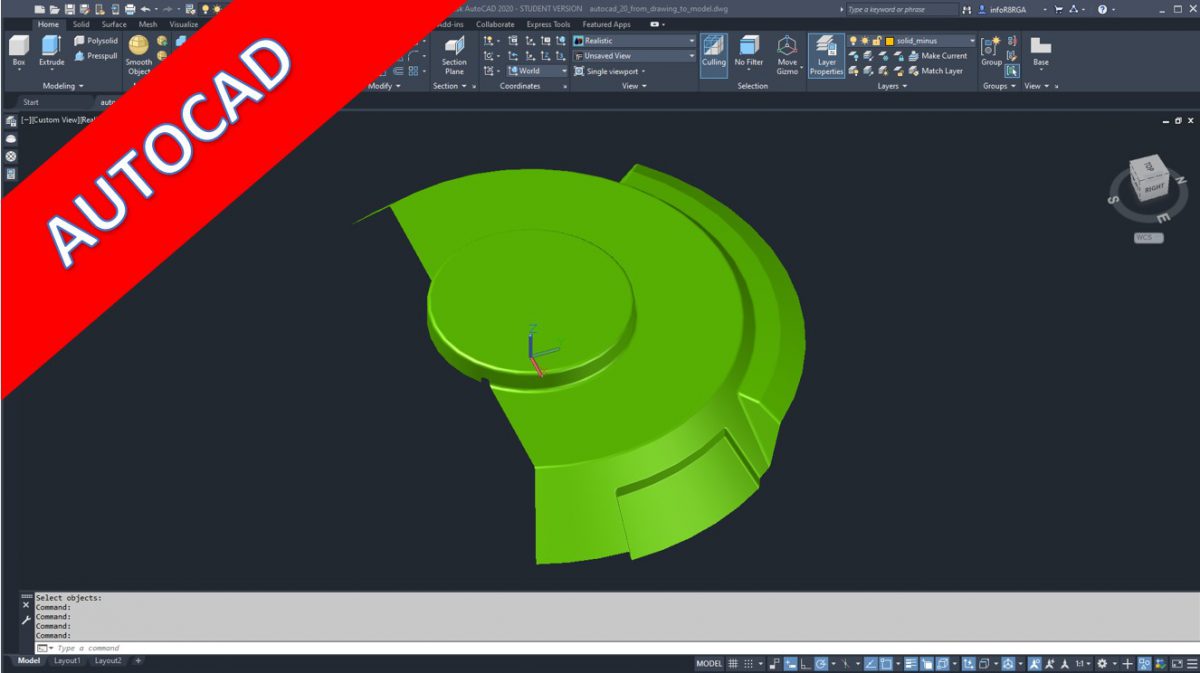Activate the Extrude tool
The image size is (1200, 673).
click(50, 48)
